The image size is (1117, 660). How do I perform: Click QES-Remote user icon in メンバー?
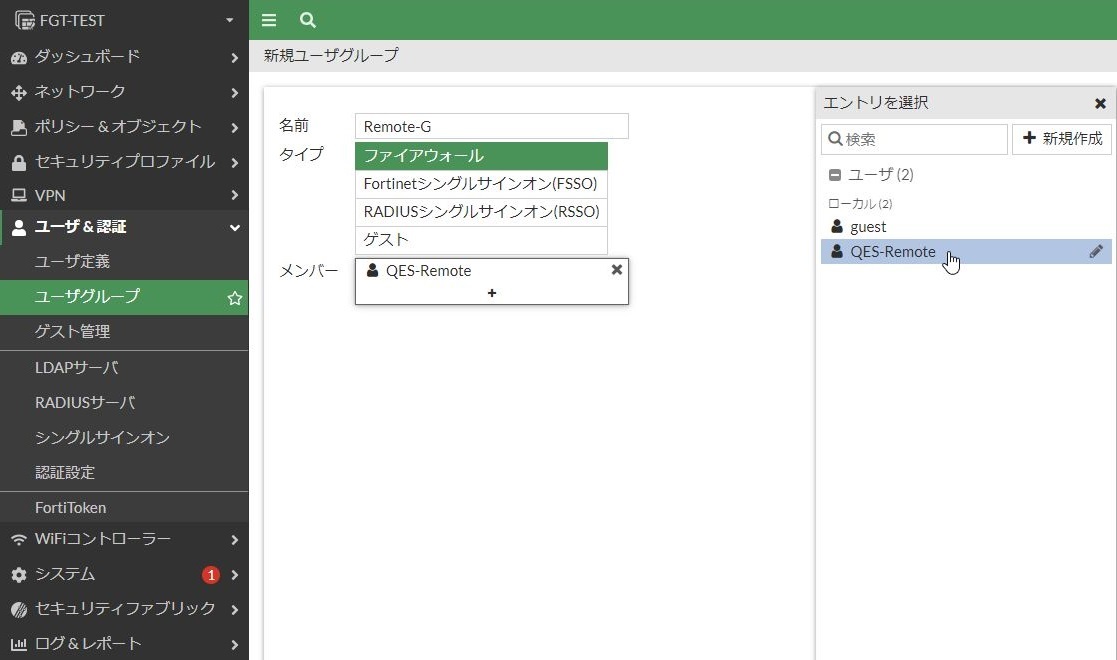pos(373,270)
